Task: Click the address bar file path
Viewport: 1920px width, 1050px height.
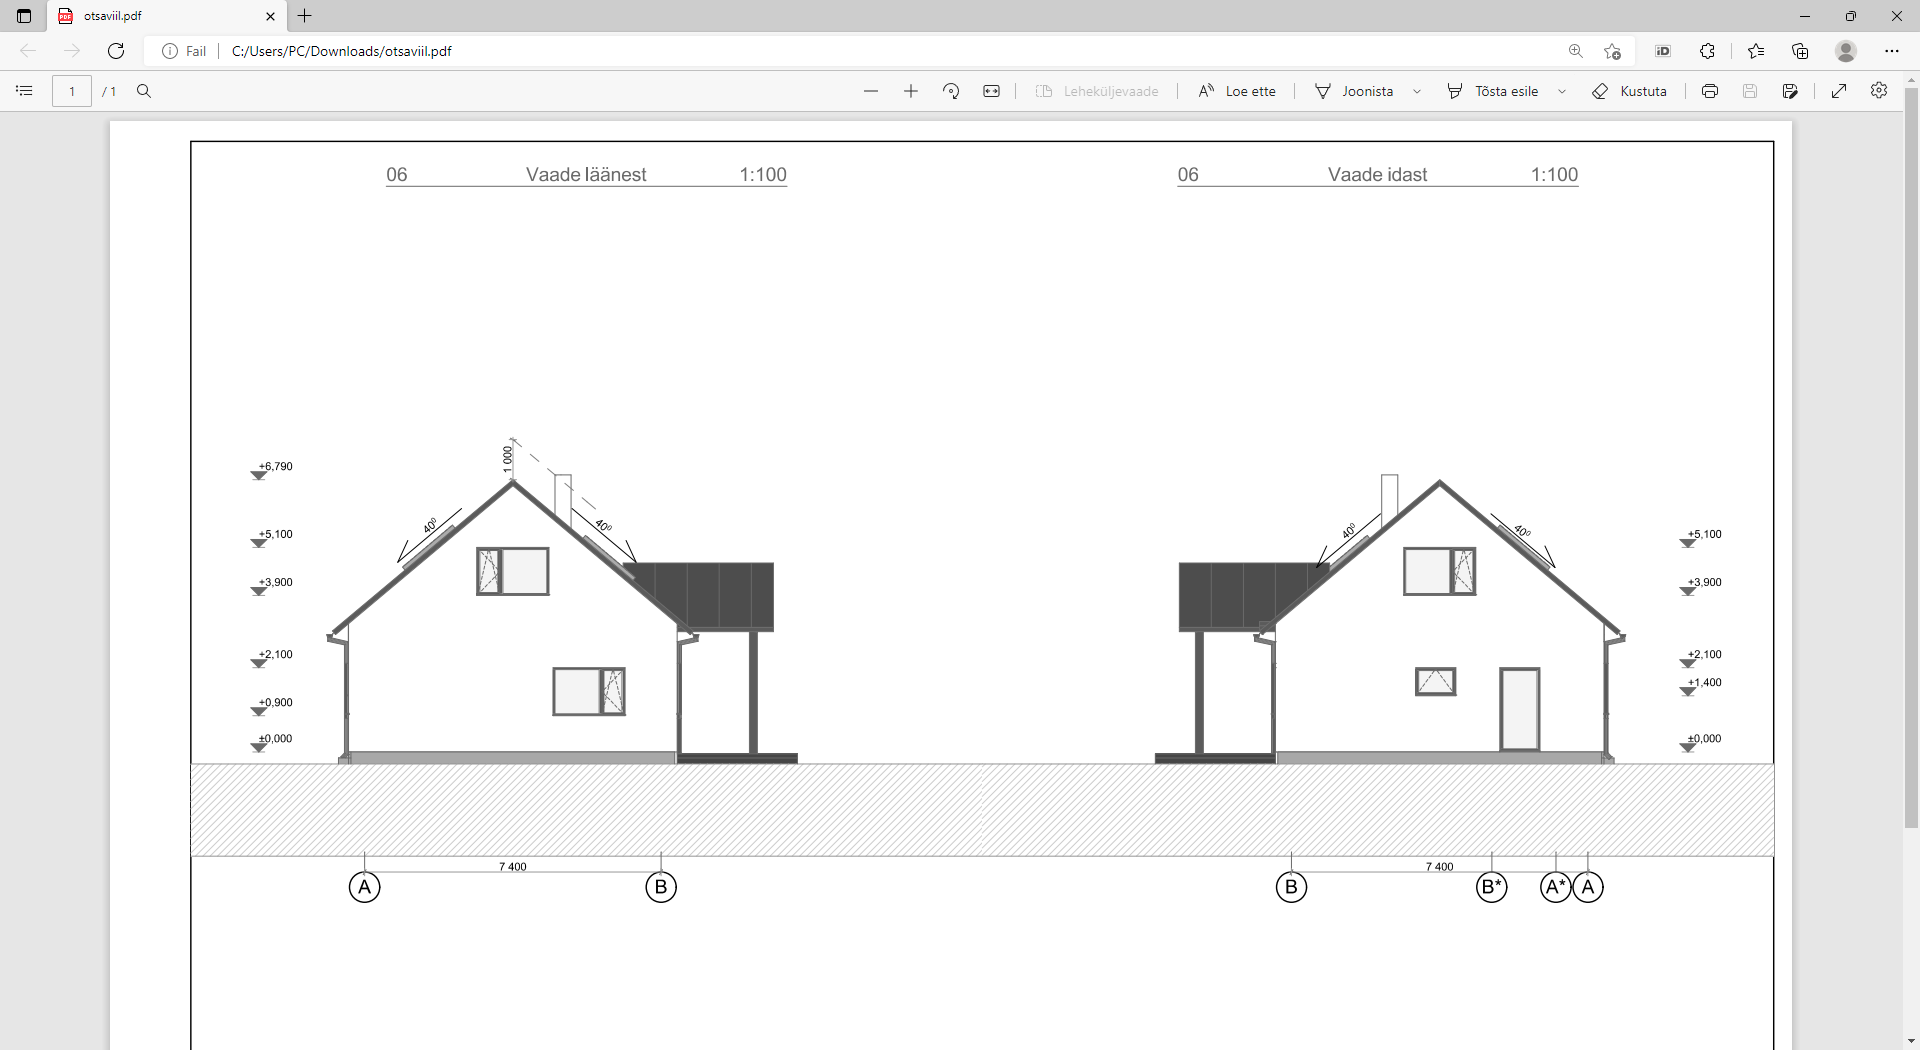Action: [x=342, y=51]
